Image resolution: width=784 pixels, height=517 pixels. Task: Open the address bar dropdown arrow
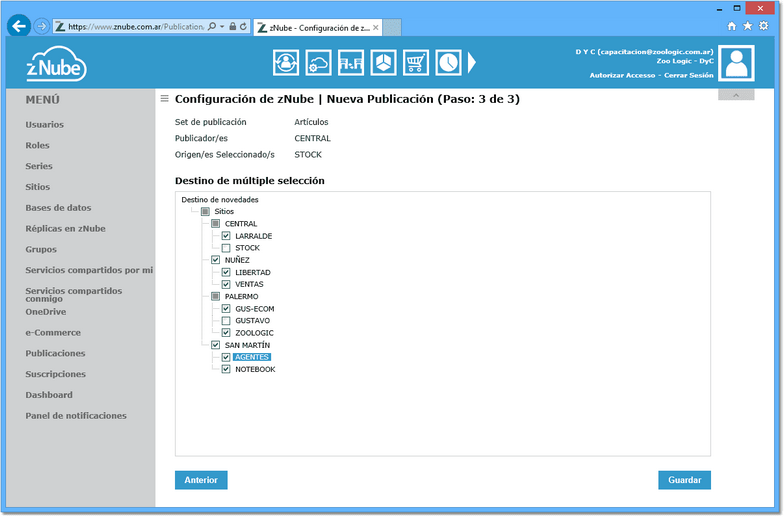pyautogui.click(x=222, y=26)
